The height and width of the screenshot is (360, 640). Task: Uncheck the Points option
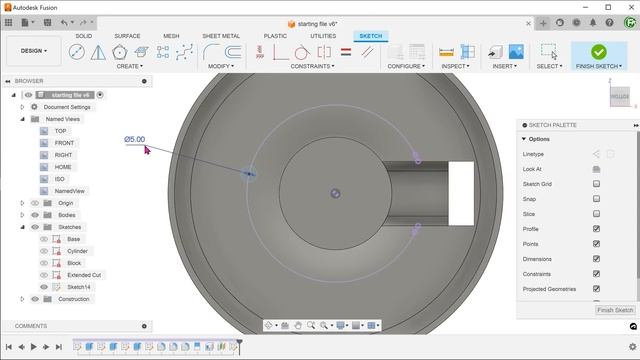click(596, 244)
